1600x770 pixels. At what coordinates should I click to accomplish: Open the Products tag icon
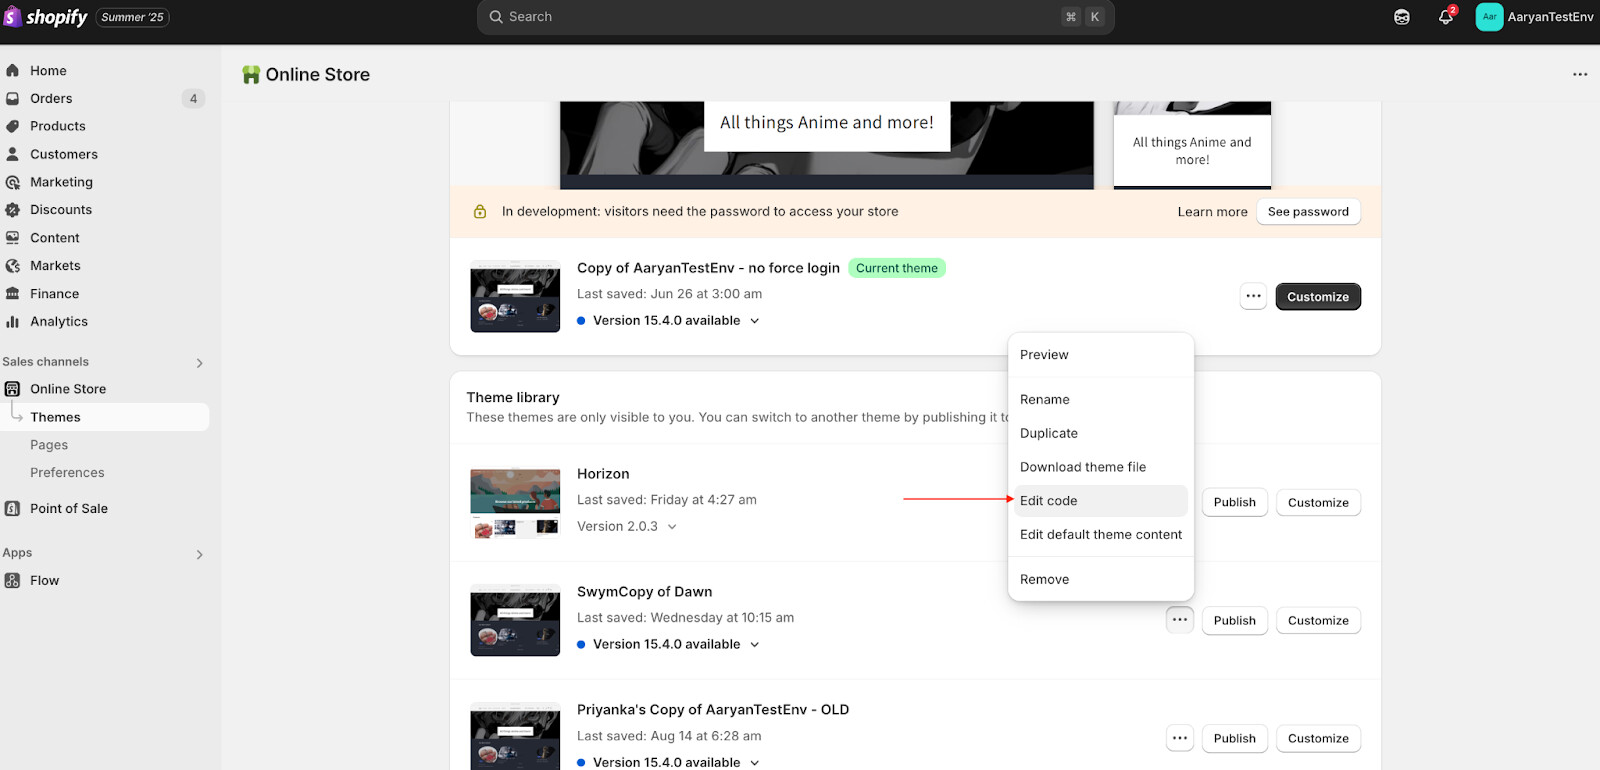(x=13, y=126)
